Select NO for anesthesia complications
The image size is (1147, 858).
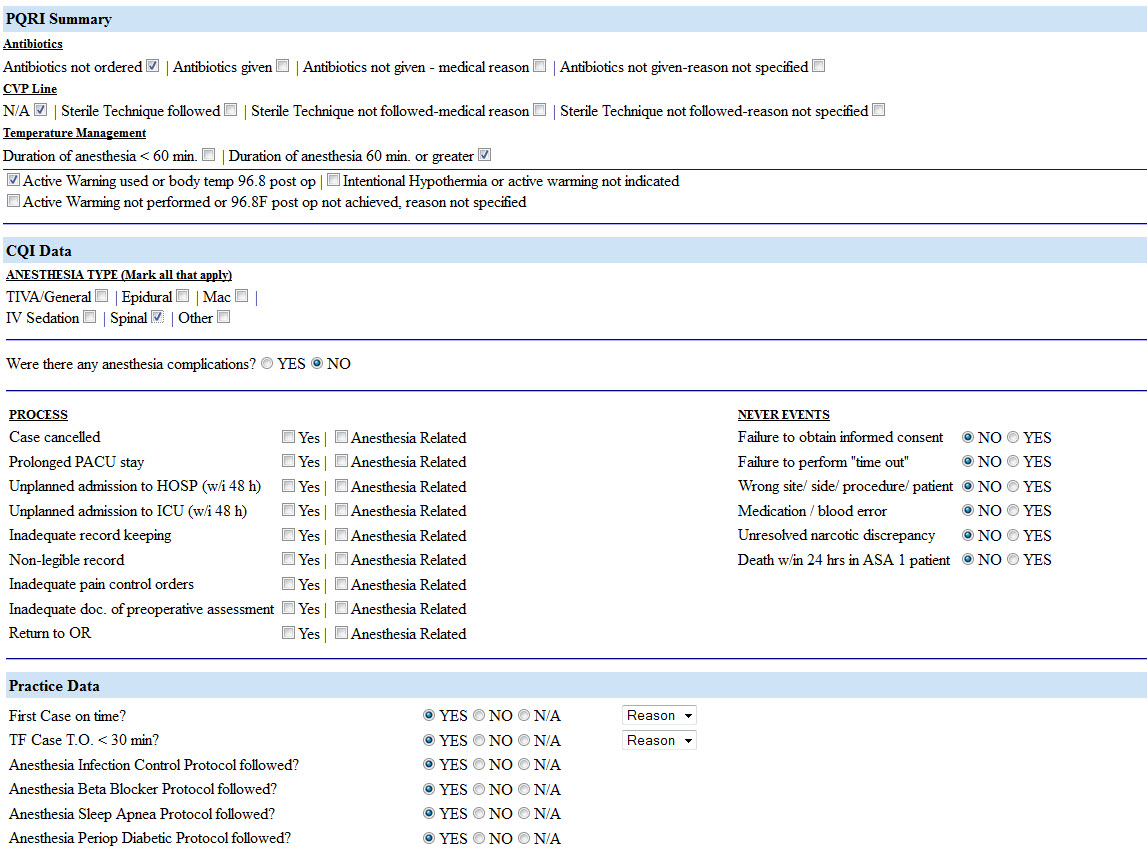(317, 364)
